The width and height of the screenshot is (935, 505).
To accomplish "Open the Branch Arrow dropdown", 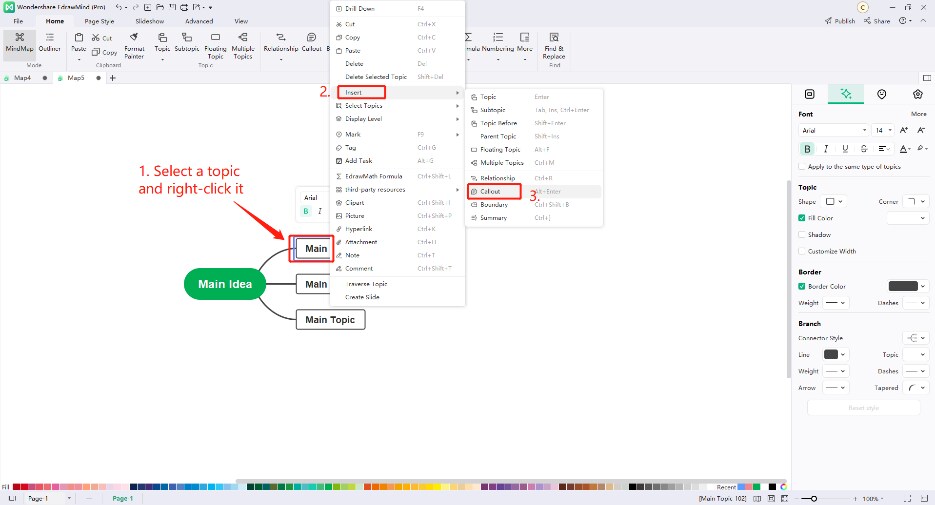I will click(835, 388).
